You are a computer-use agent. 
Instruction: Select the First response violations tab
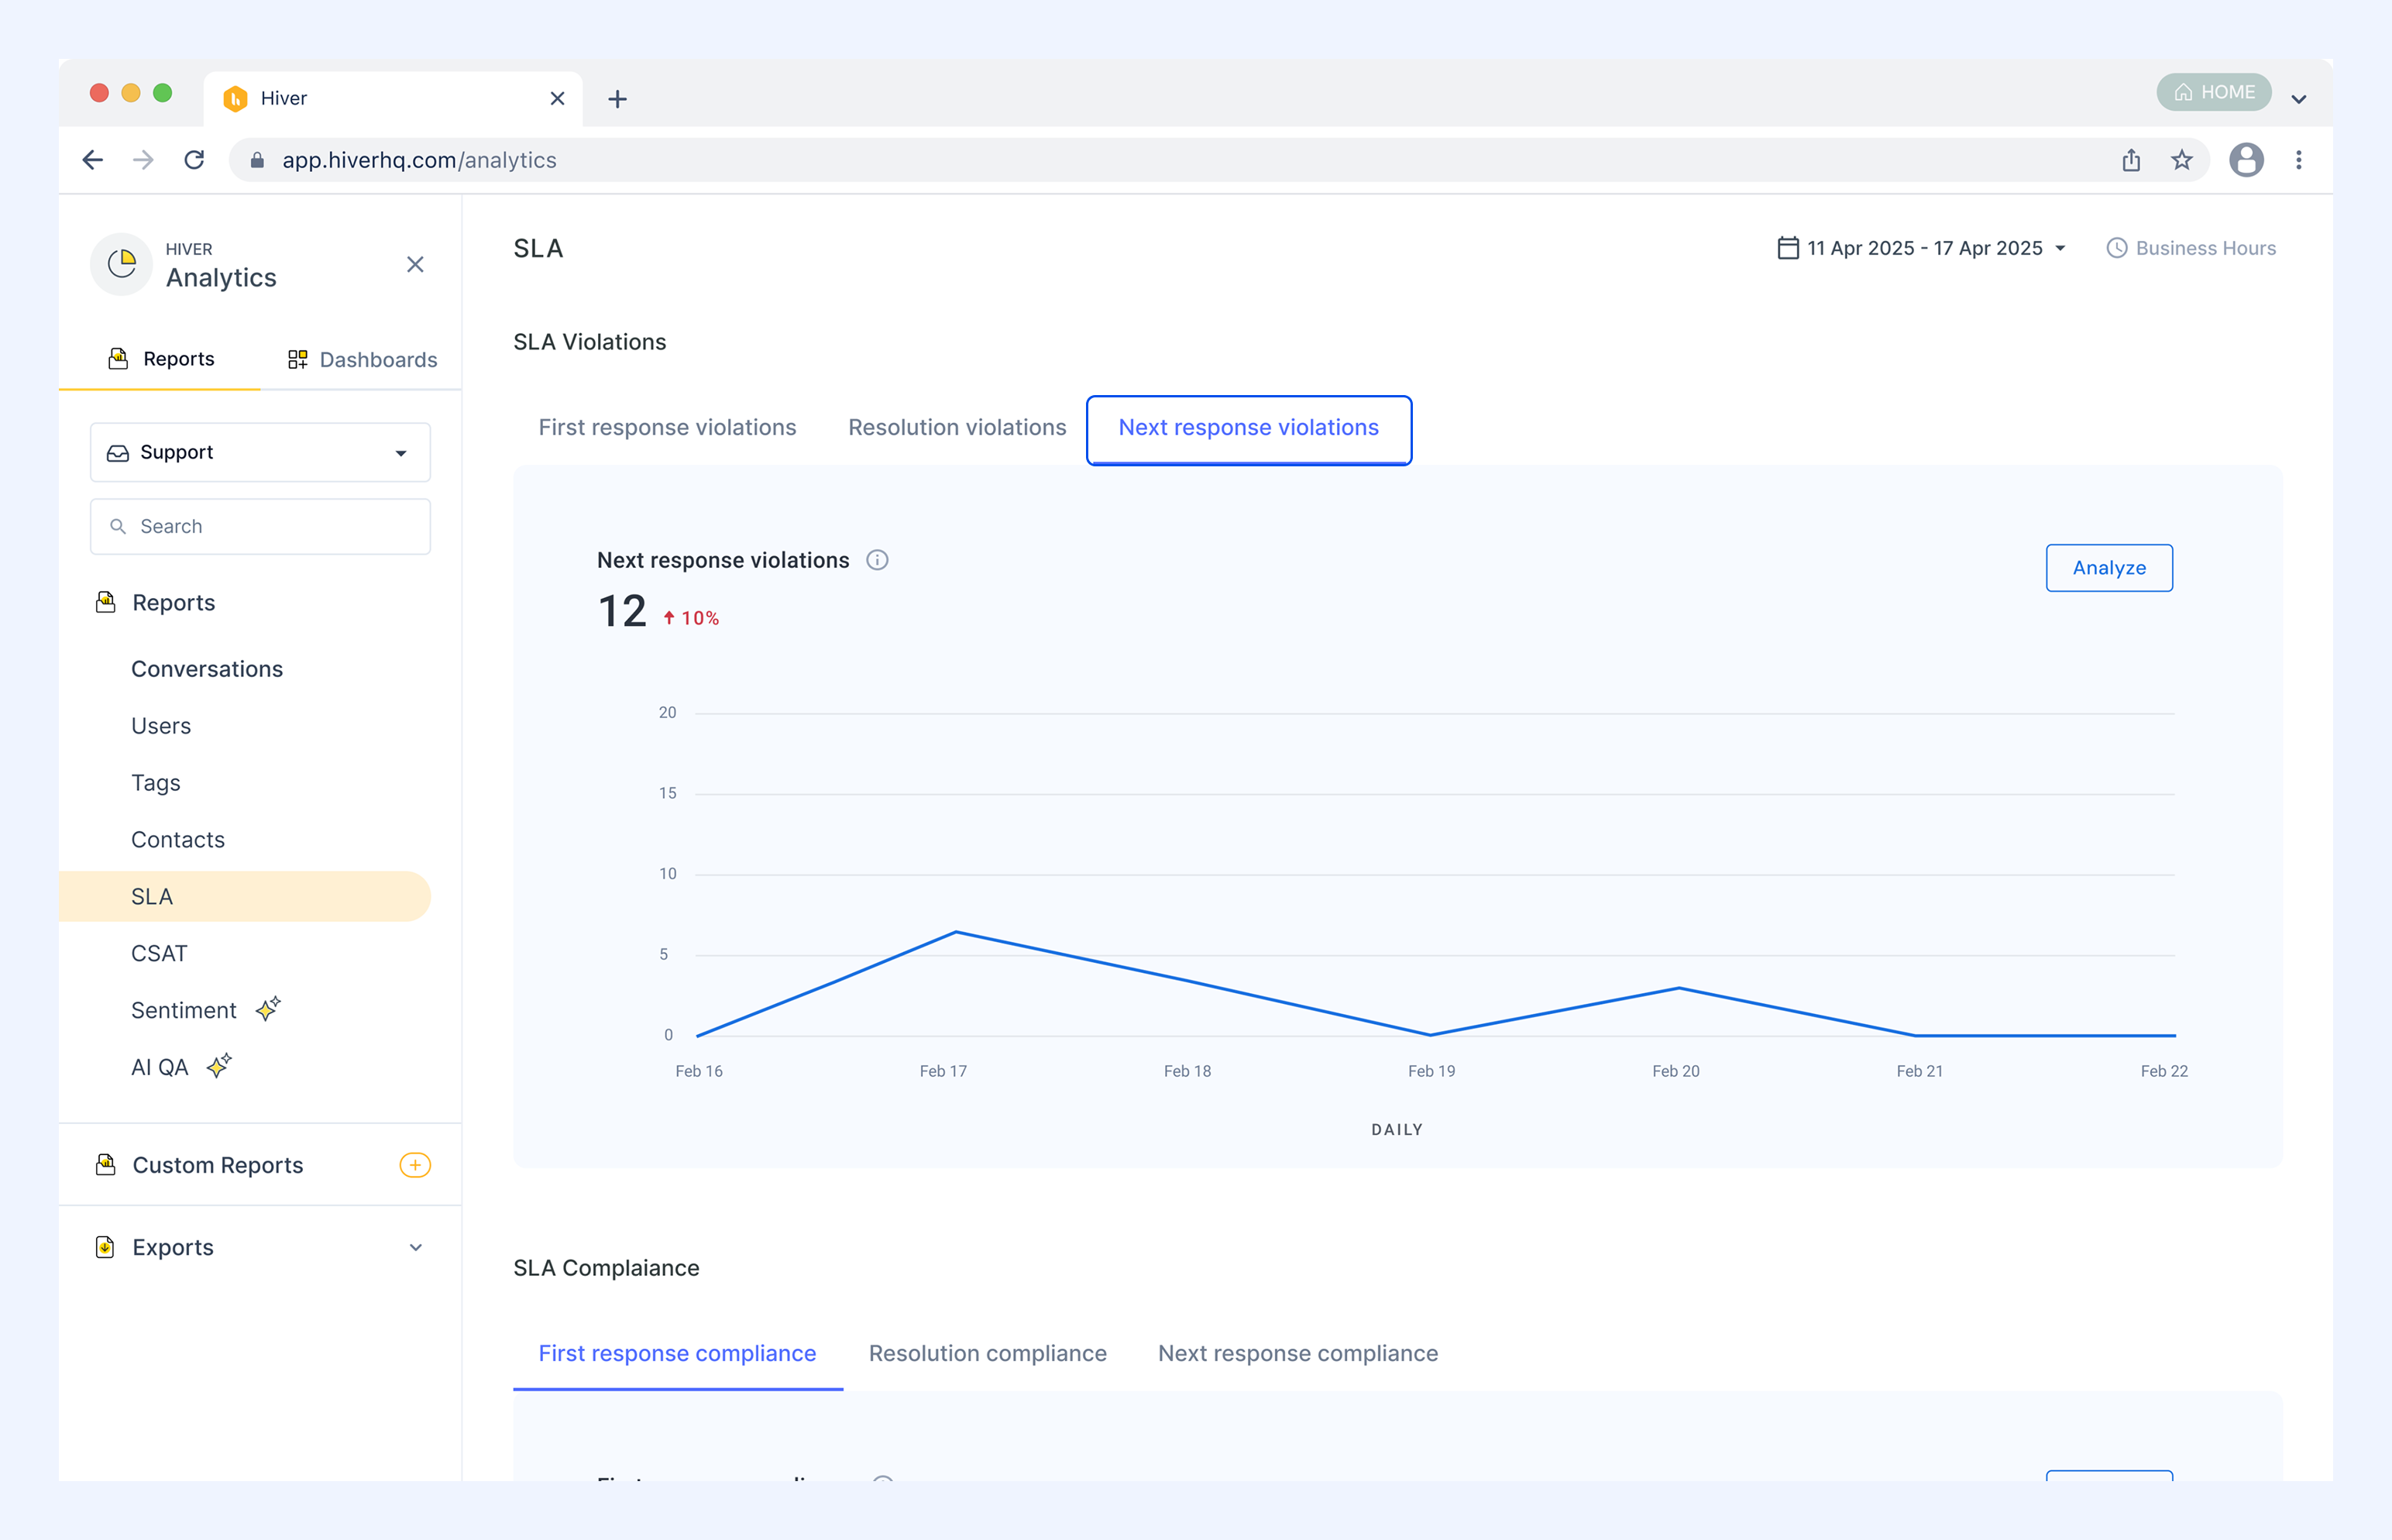[667, 427]
